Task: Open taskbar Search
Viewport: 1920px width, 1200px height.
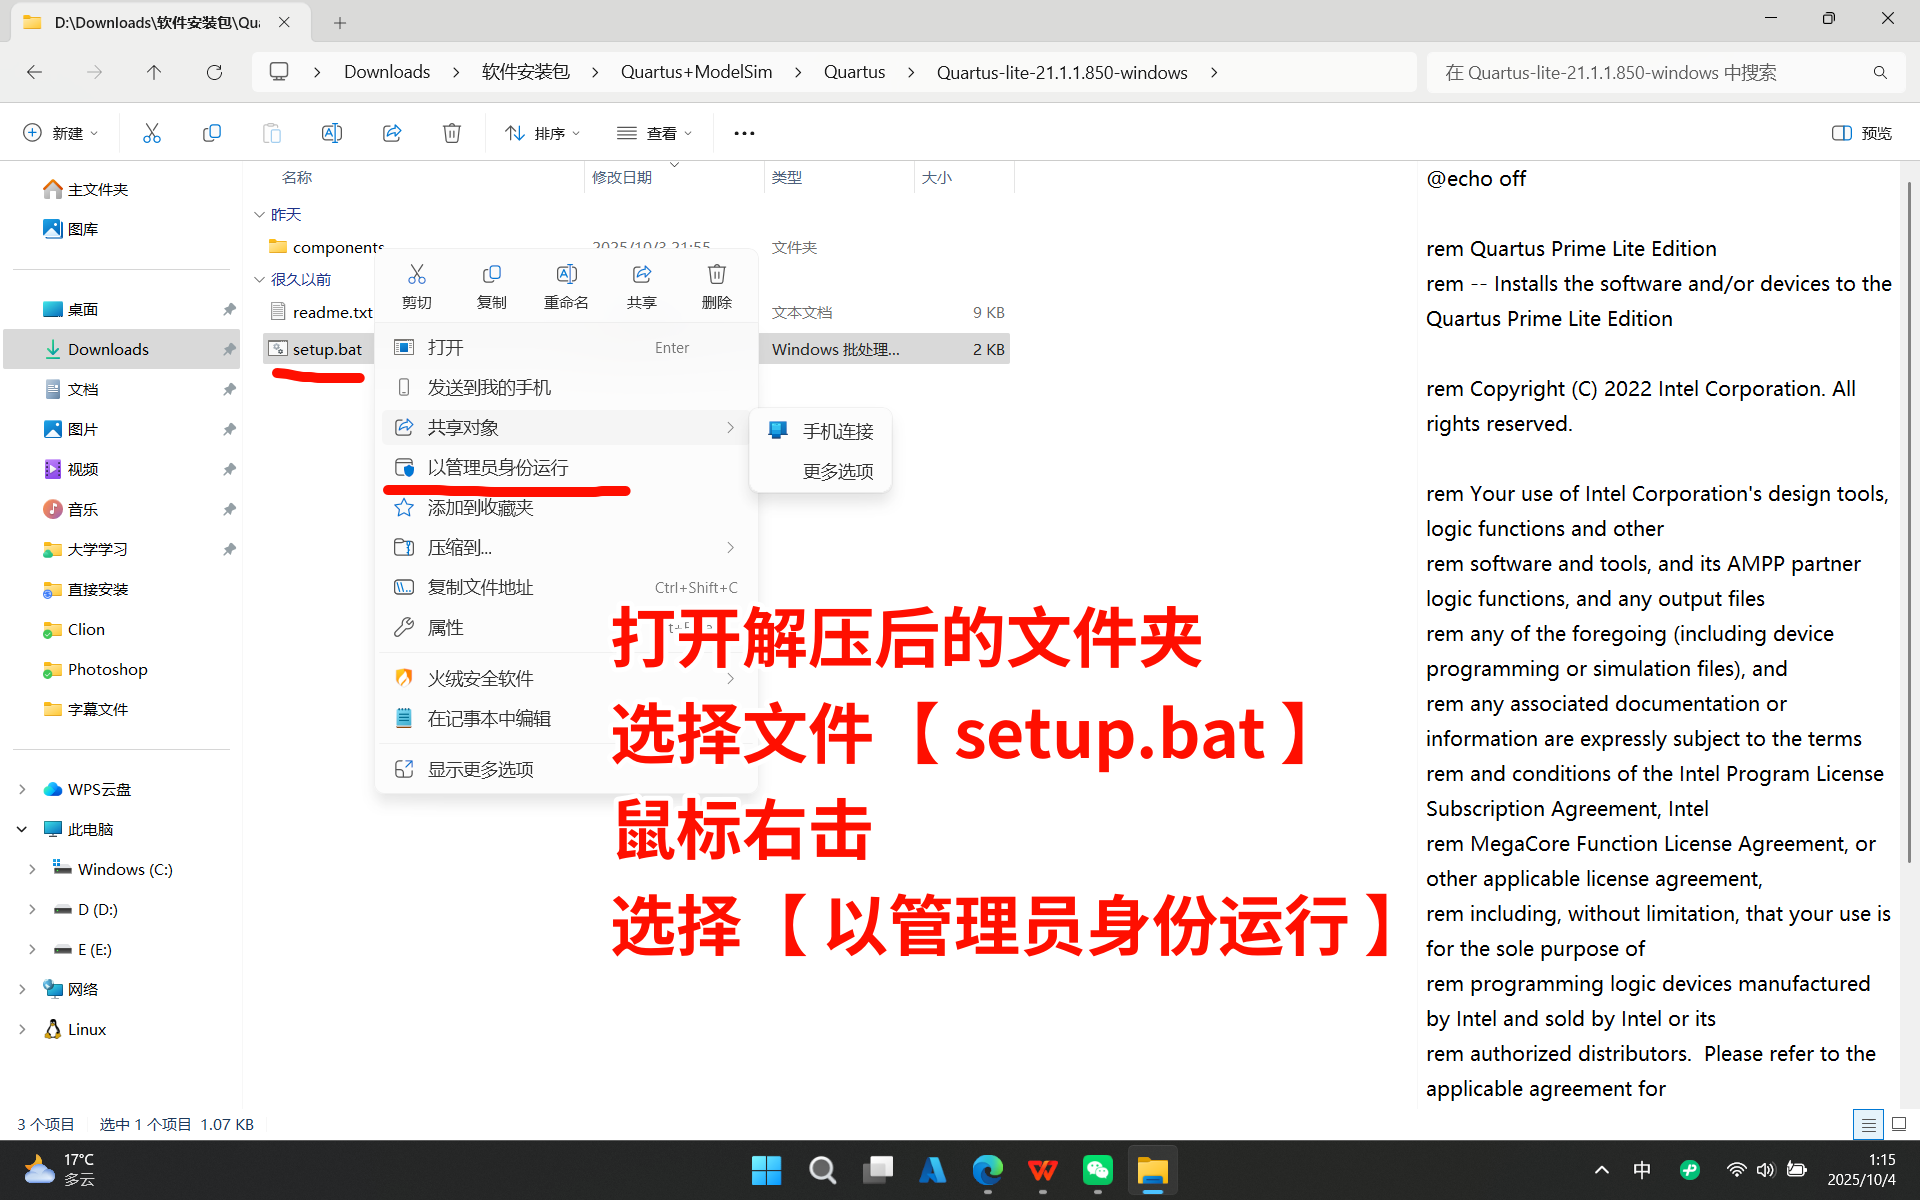Action: click(x=822, y=1170)
